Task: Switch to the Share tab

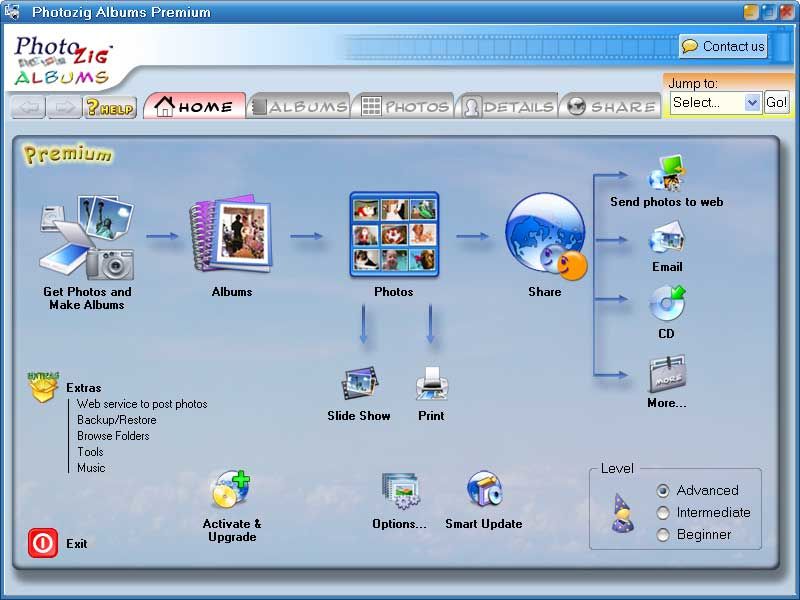Action: point(611,106)
